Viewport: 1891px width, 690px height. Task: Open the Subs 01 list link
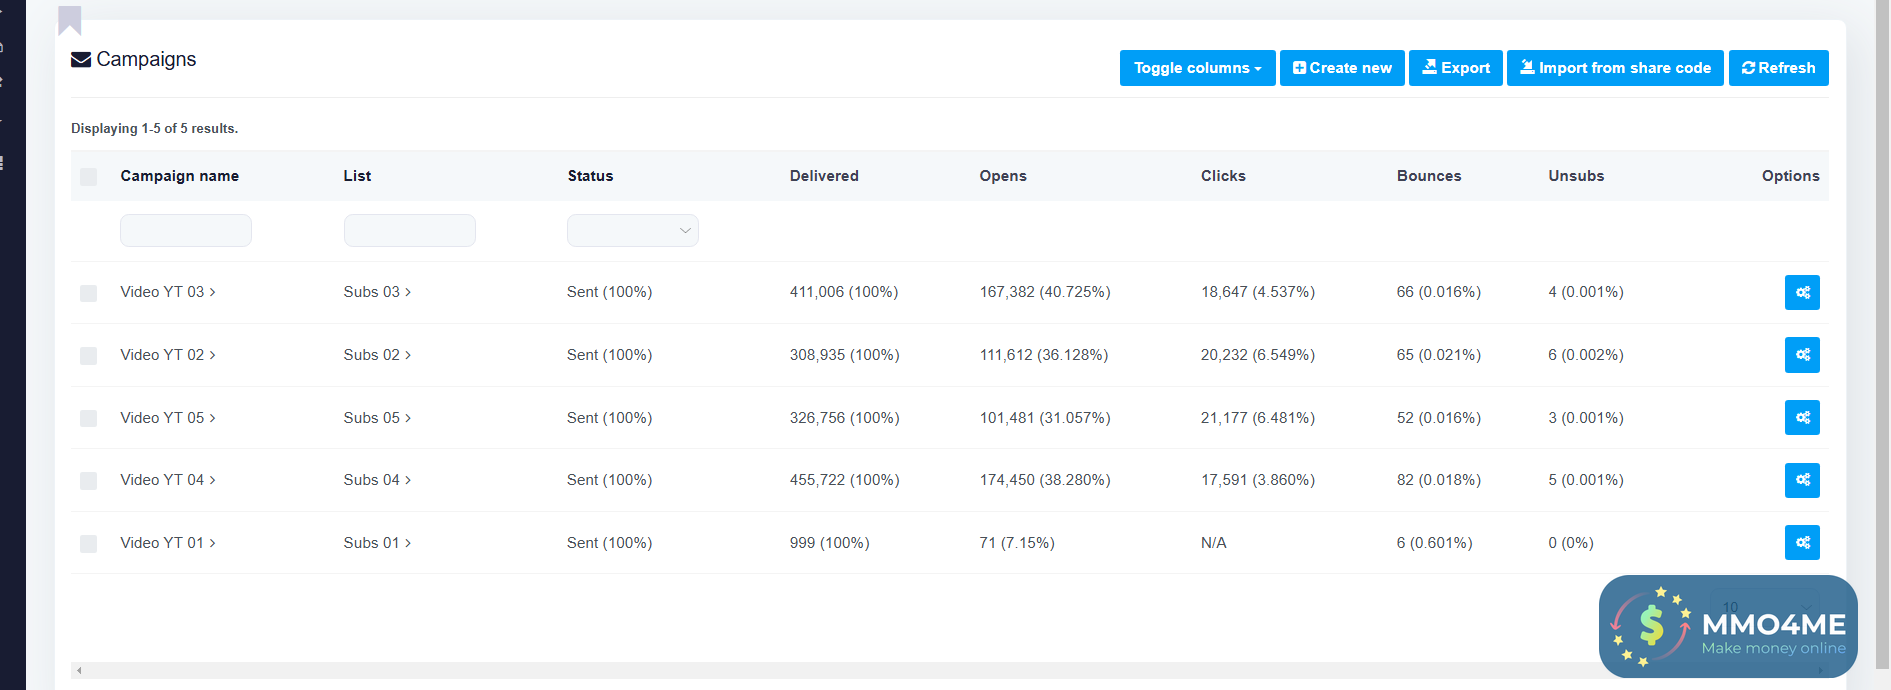[x=377, y=543]
